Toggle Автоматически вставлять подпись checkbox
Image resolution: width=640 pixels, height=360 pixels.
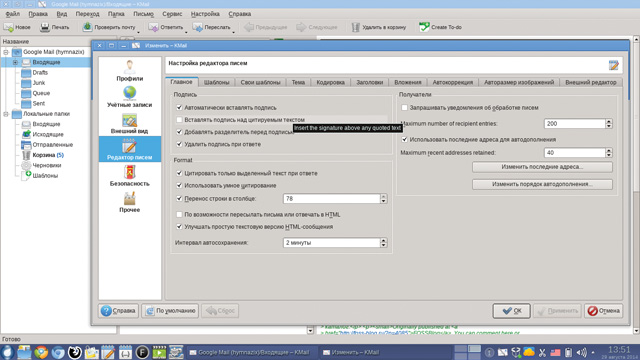[179, 108]
